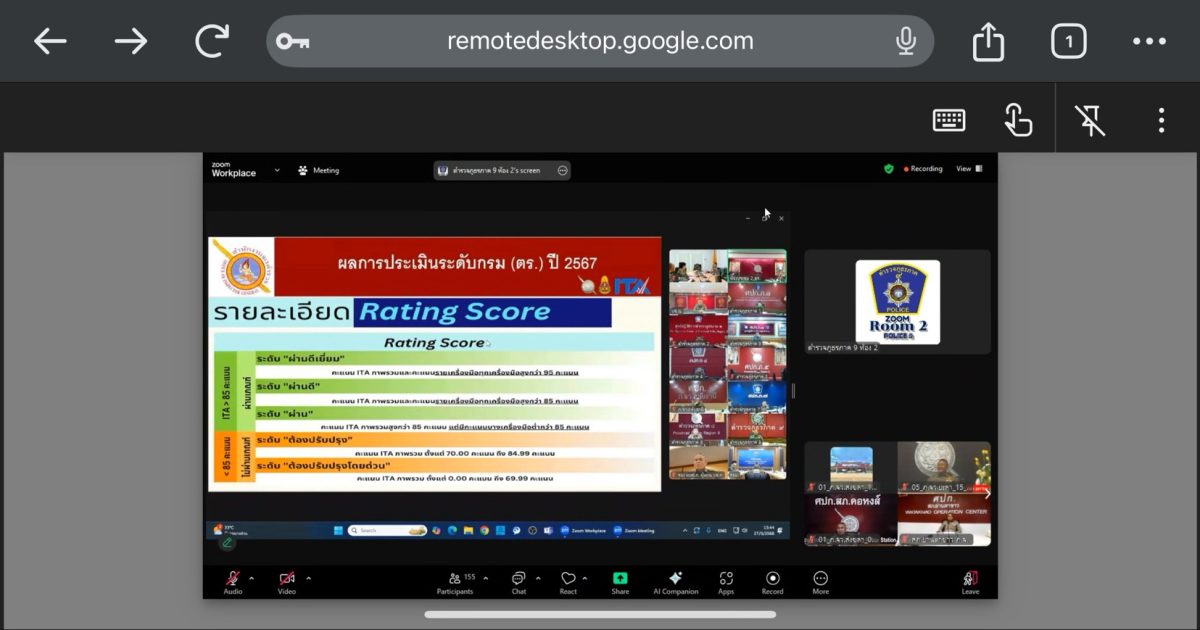Open the Zoom Apps icon
The image size is (1200, 630).
click(x=726, y=579)
